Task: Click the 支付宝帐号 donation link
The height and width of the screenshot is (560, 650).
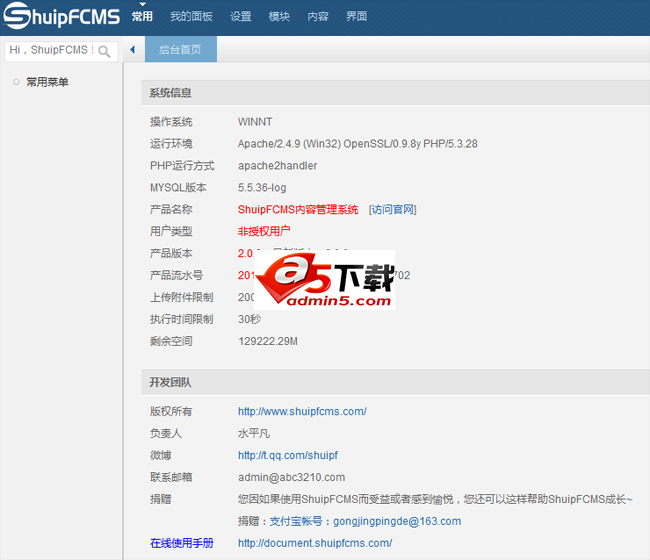Action: click(365, 521)
